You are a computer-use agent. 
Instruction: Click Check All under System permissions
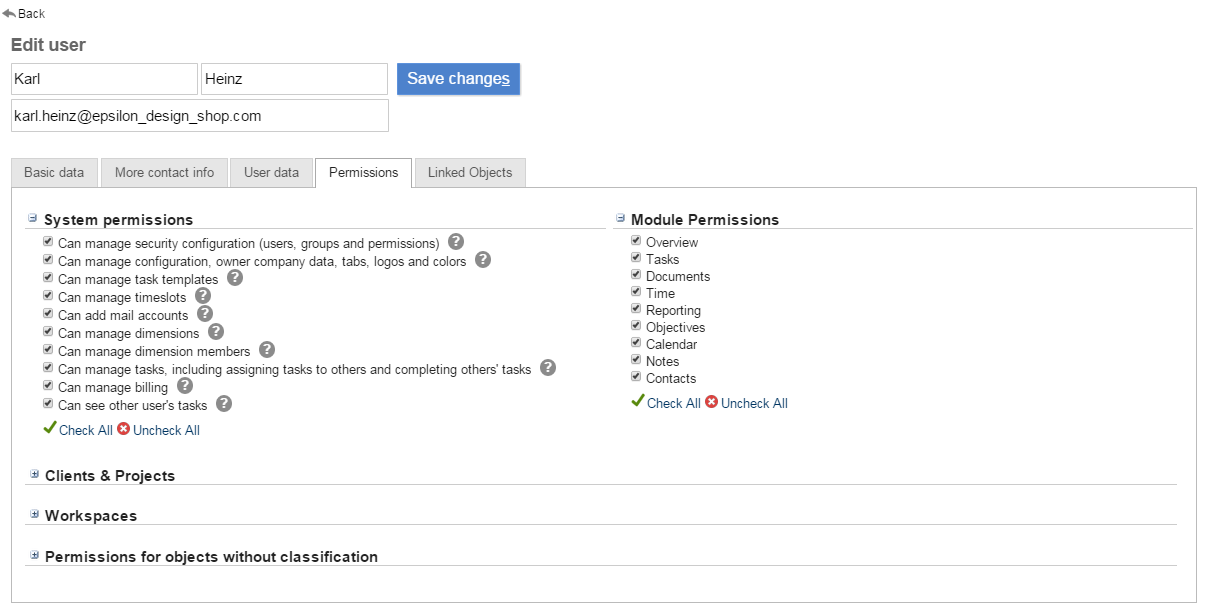click(85, 430)
